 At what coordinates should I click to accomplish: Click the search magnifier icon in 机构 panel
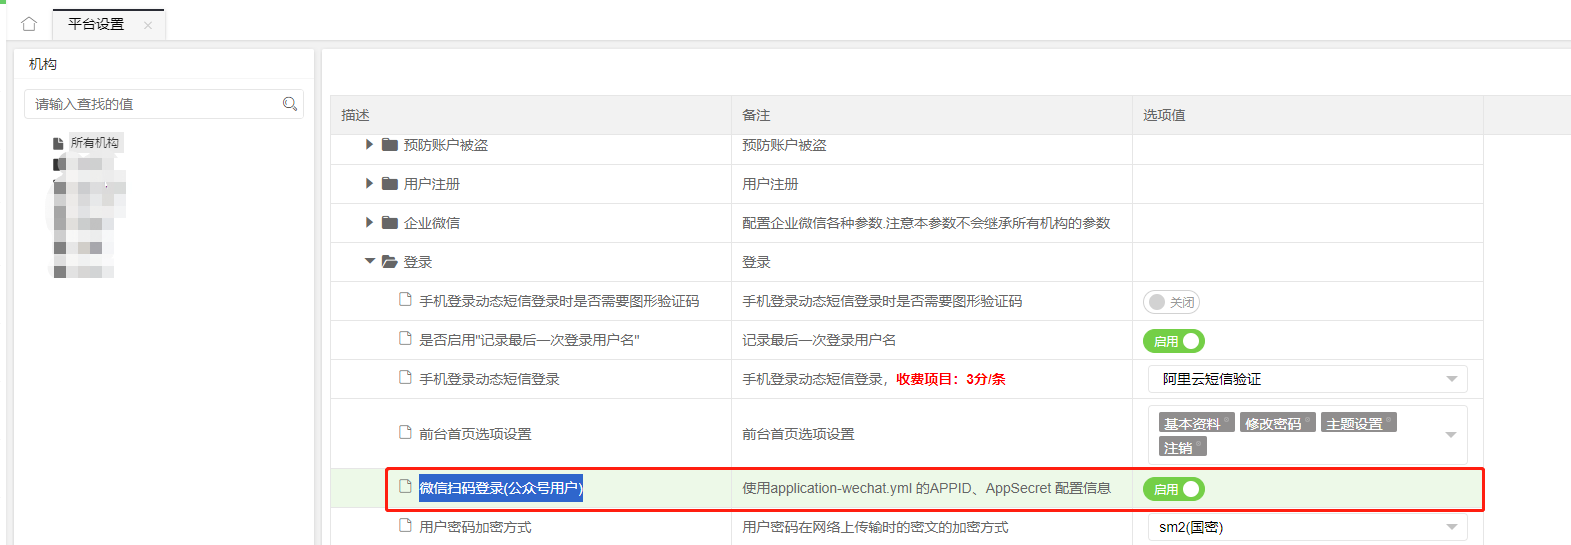[x=290, y=104]
